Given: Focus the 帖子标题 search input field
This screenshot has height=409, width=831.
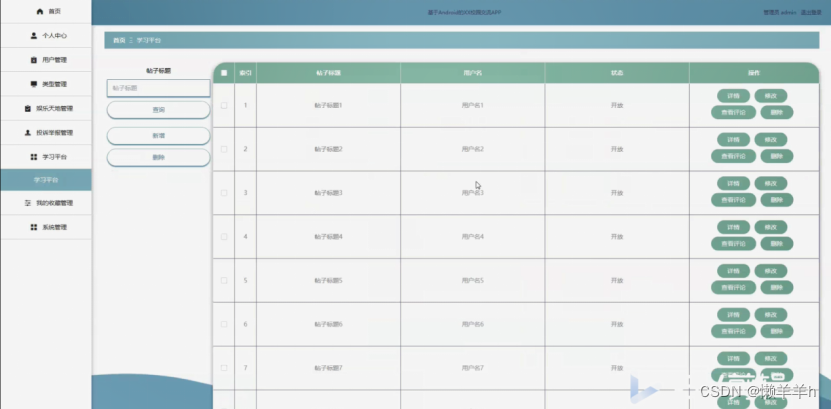Looking at the screenshot, I should [x=158, y=88].
